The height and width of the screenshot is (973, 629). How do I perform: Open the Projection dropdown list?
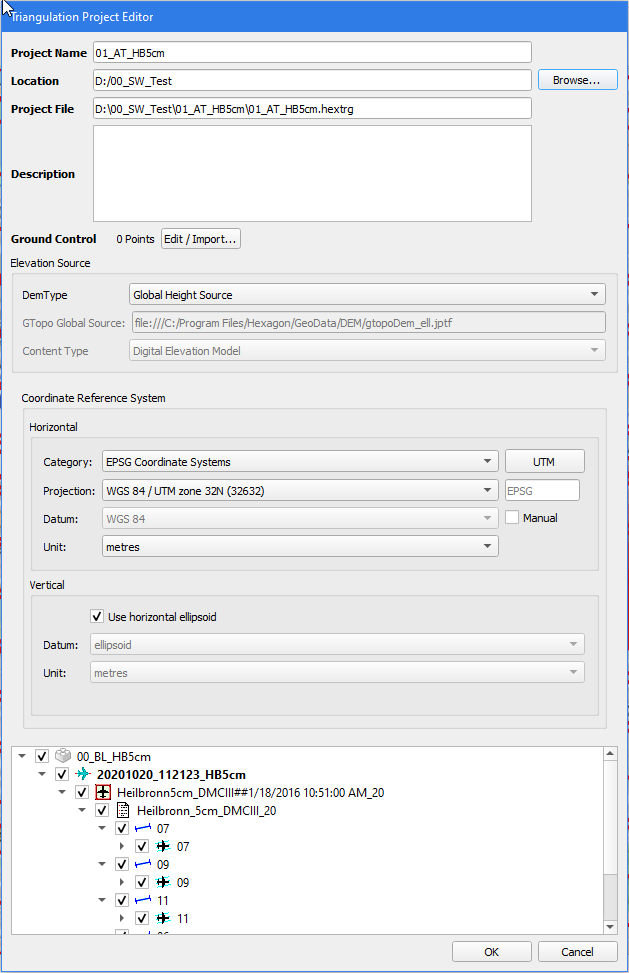click(300, 490)
